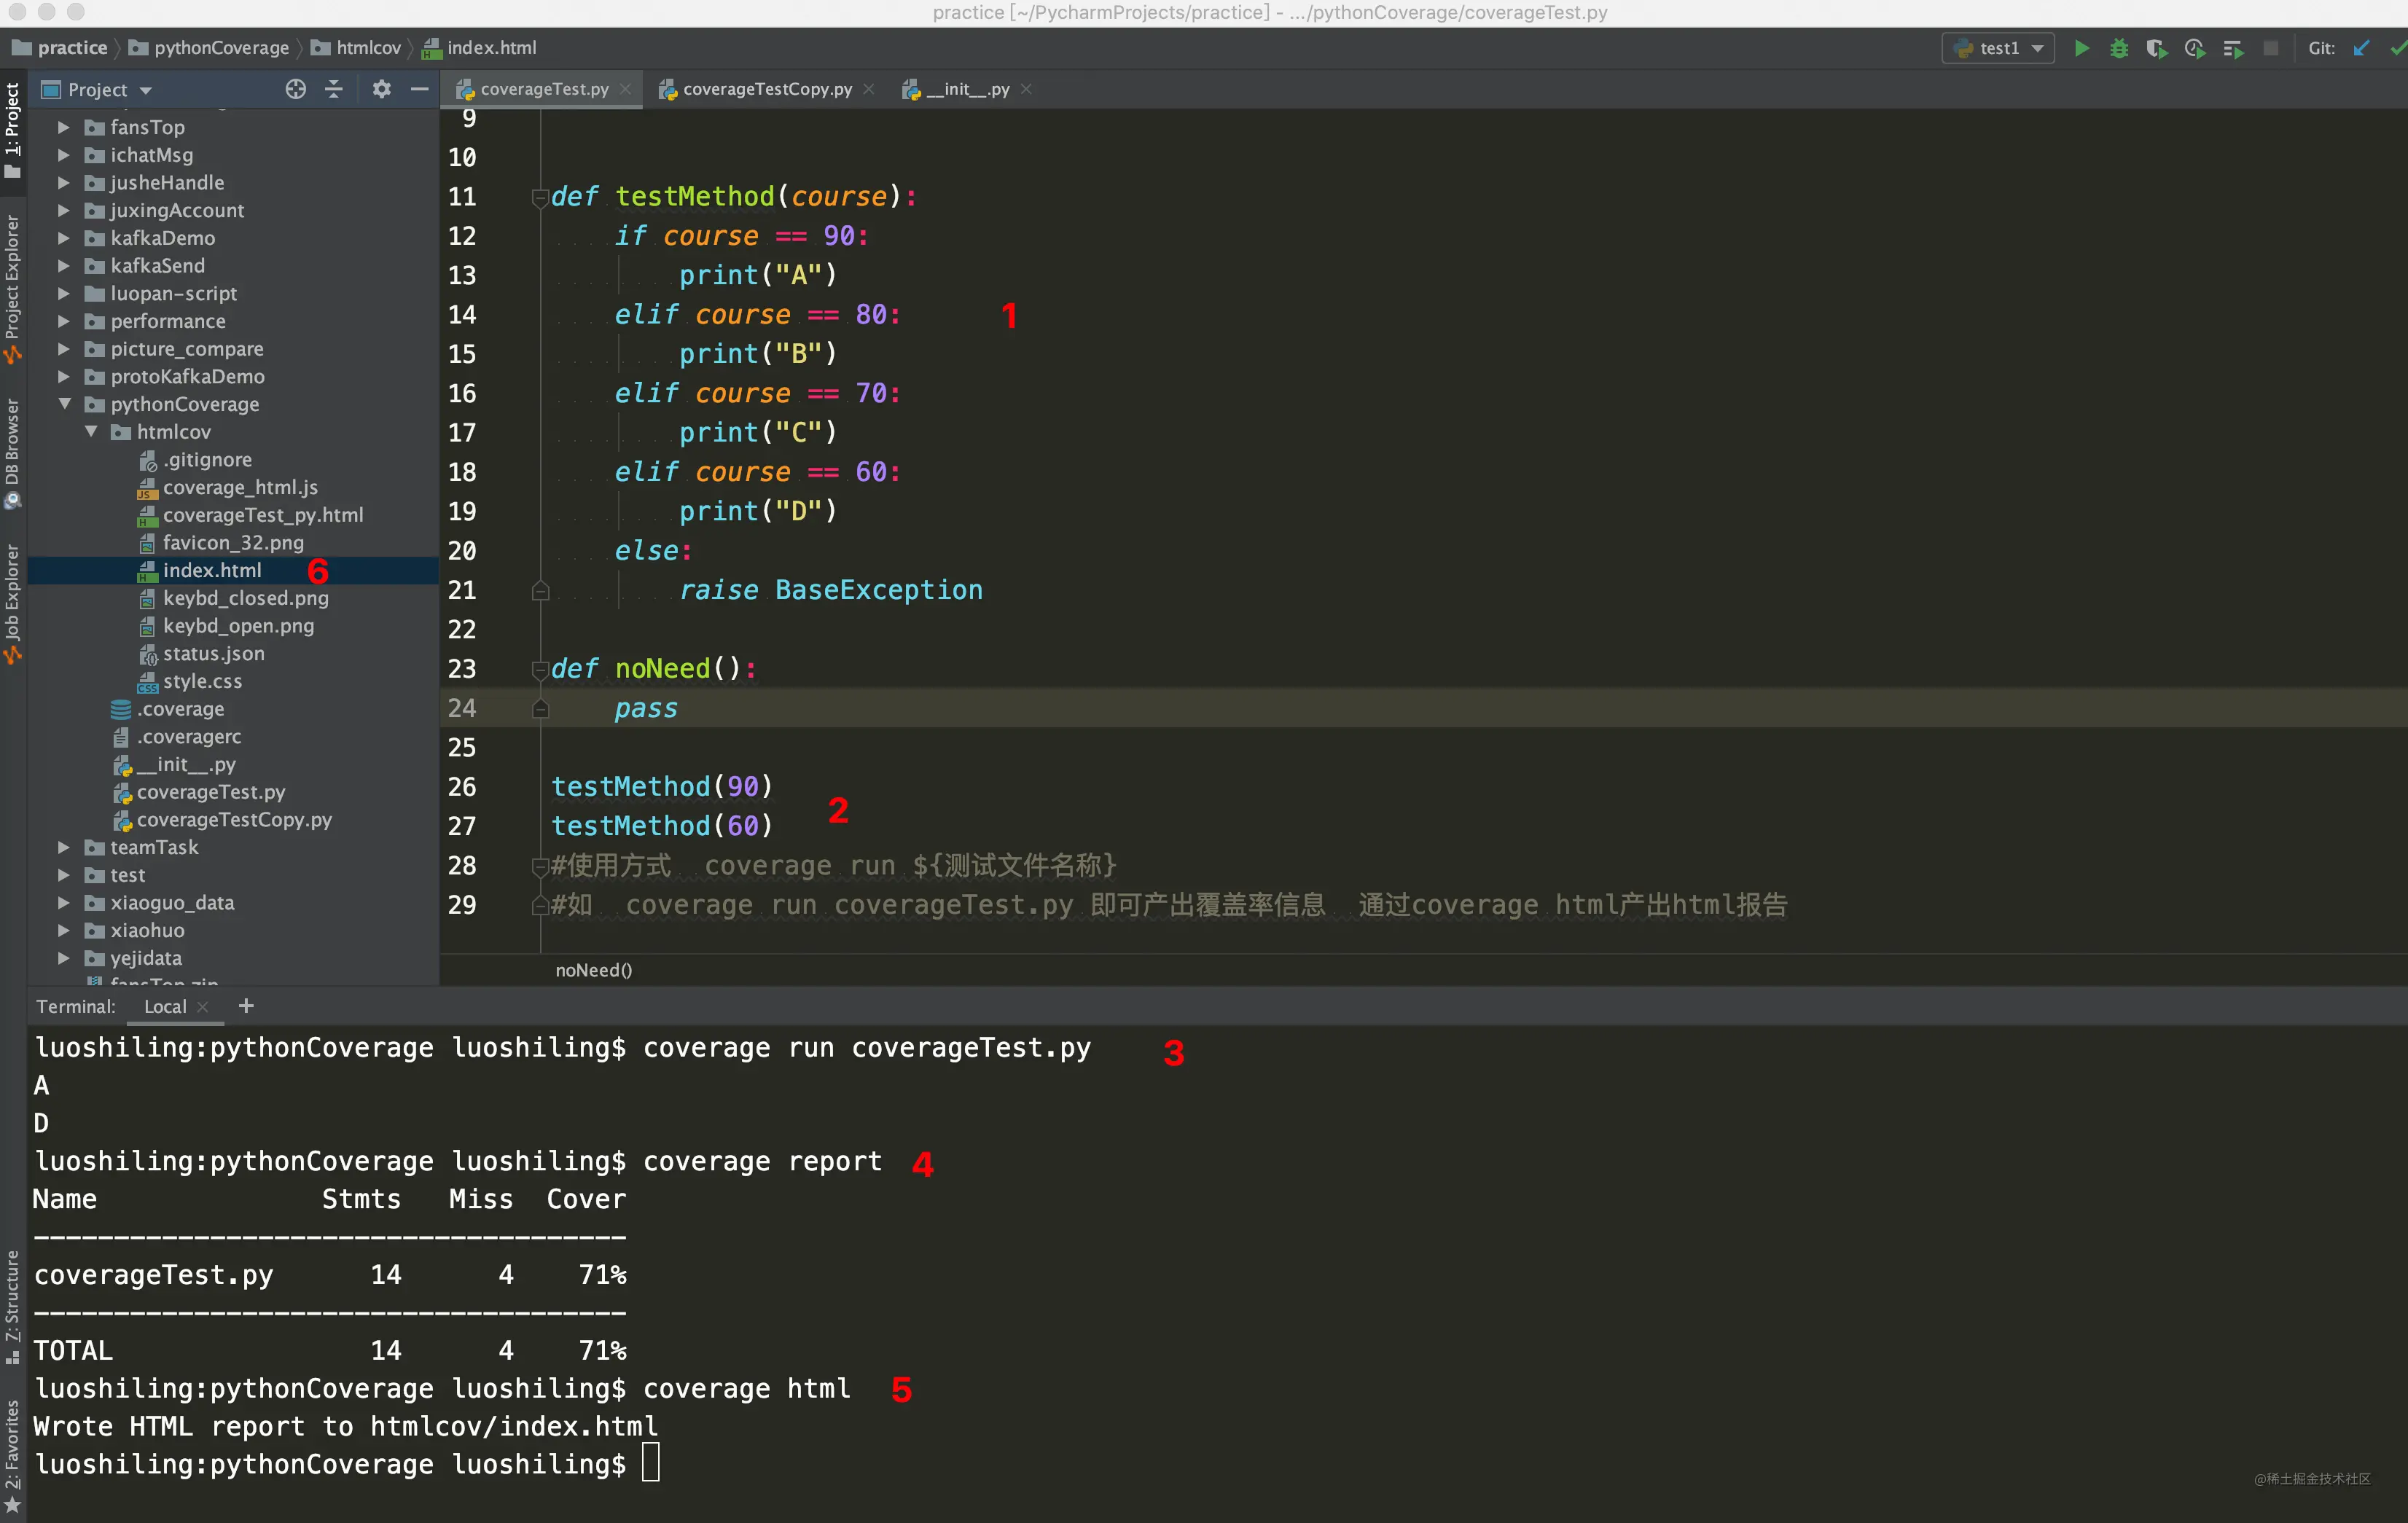The image size is (2408, 1523).
Task: Toggle the Project Explorer side panel
Action: coord(12,288)
